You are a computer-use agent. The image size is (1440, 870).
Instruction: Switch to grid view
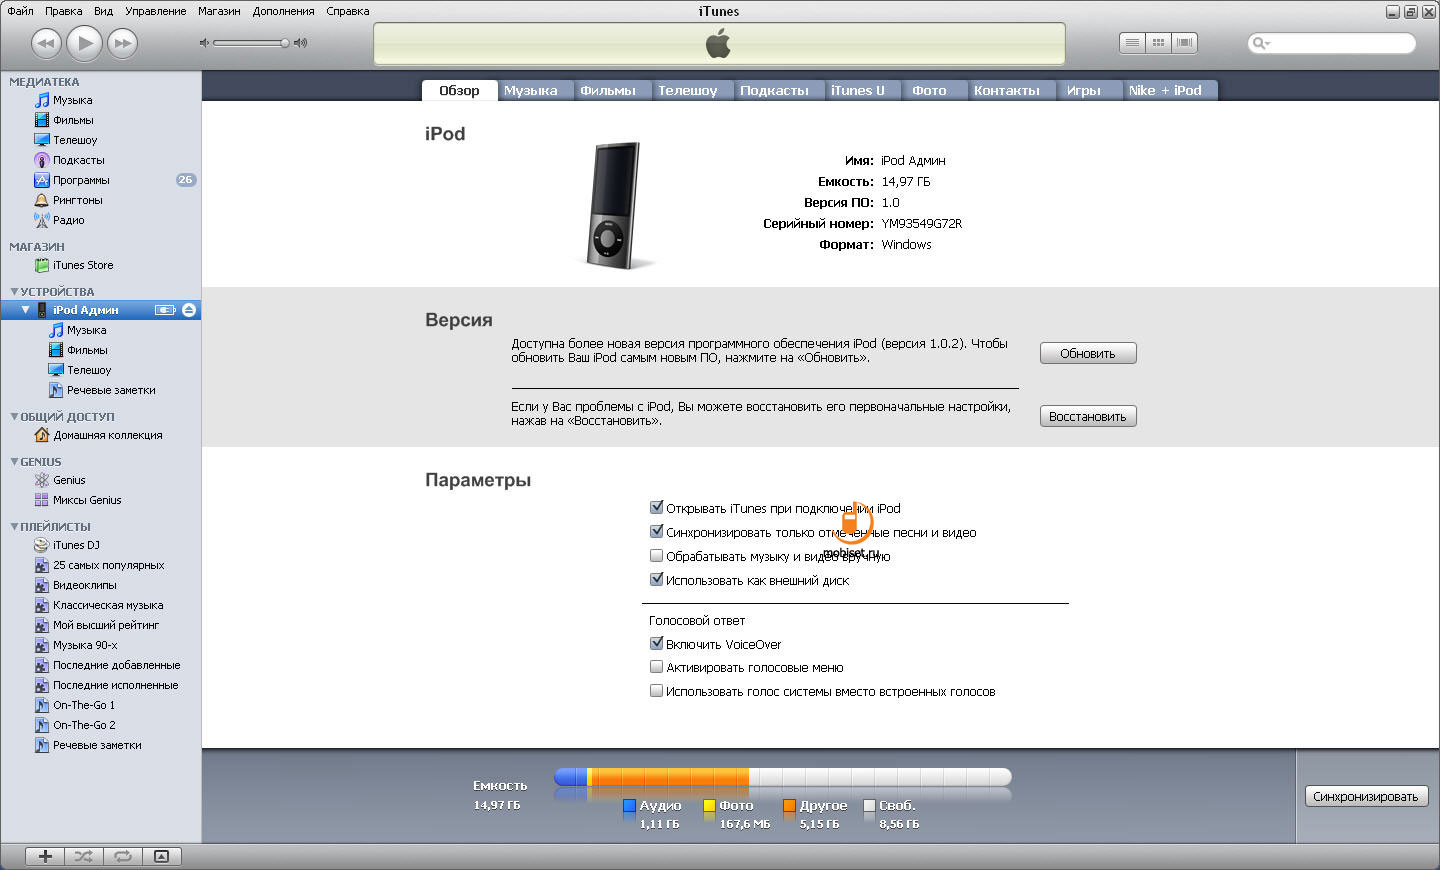click(x=1158, y=43)
